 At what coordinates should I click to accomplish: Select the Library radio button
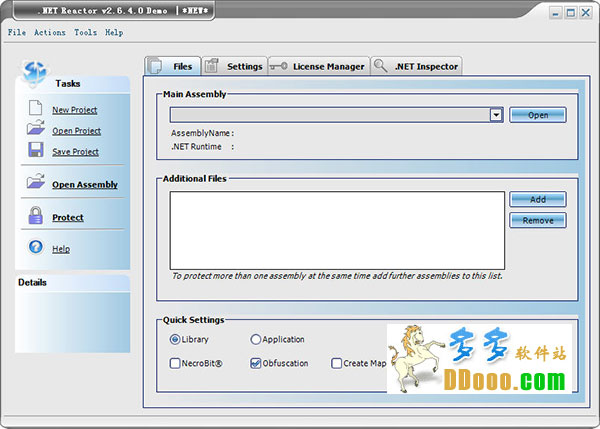pyautogui.click(x=175, y=339)
